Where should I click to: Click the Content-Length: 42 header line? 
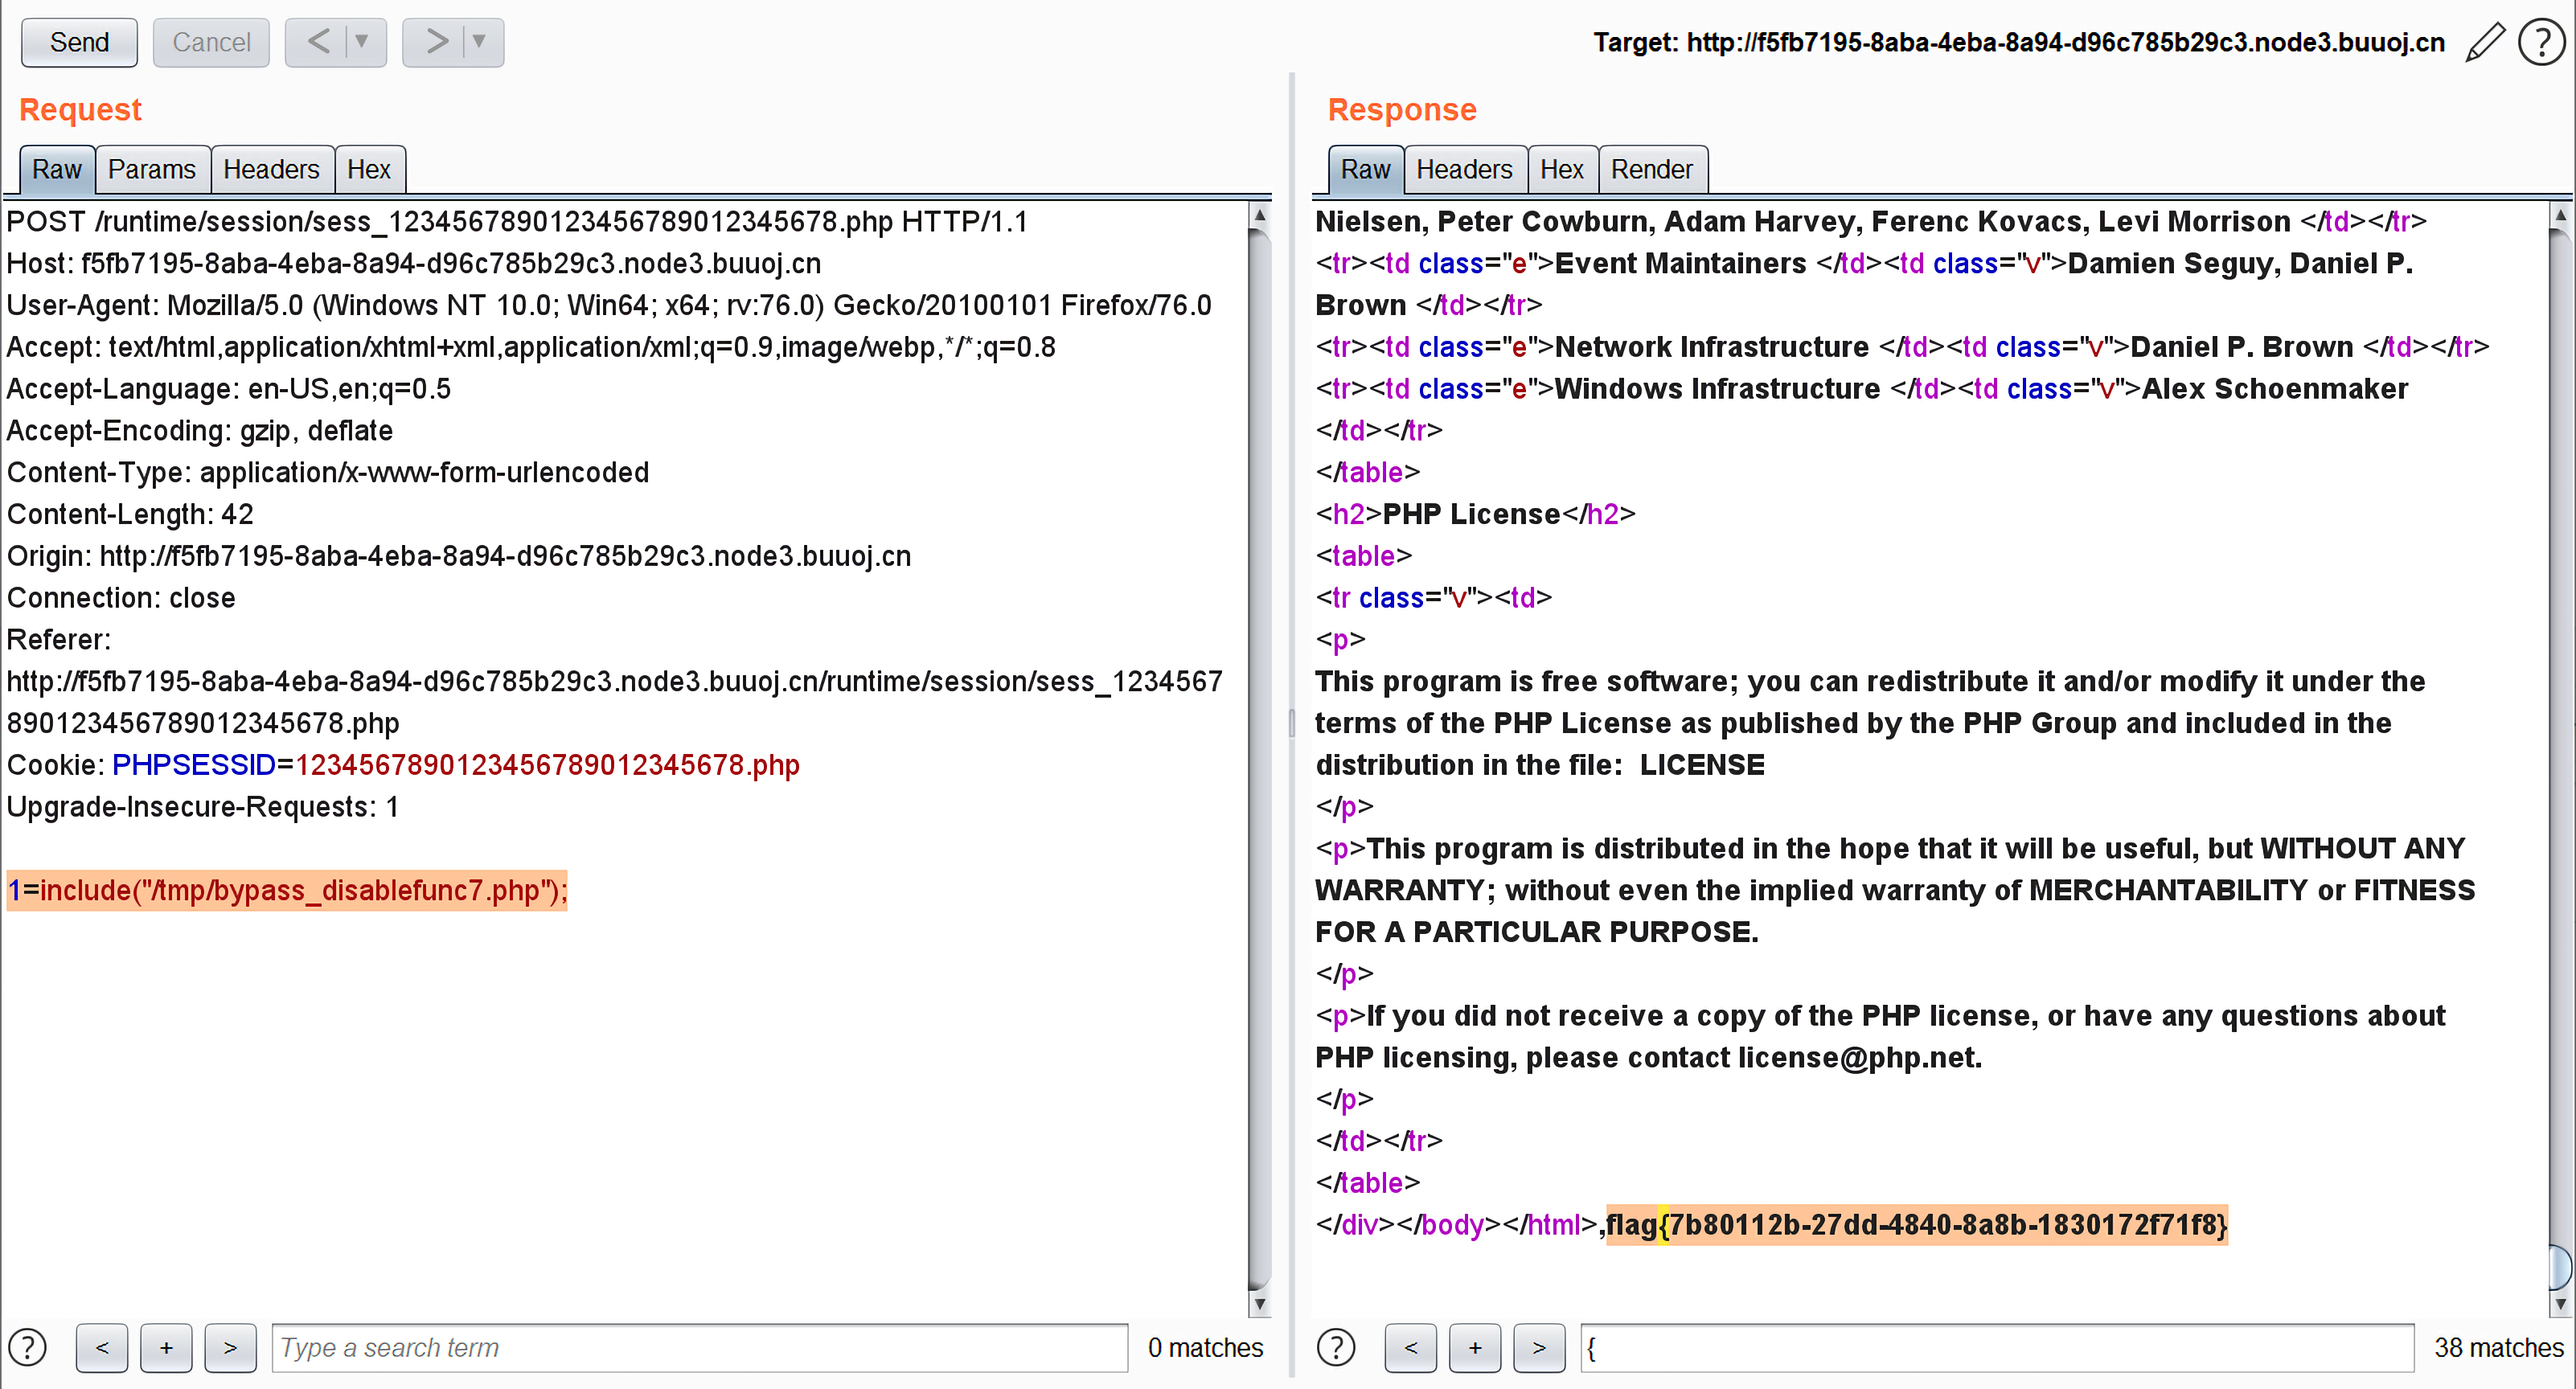point(130,514)
